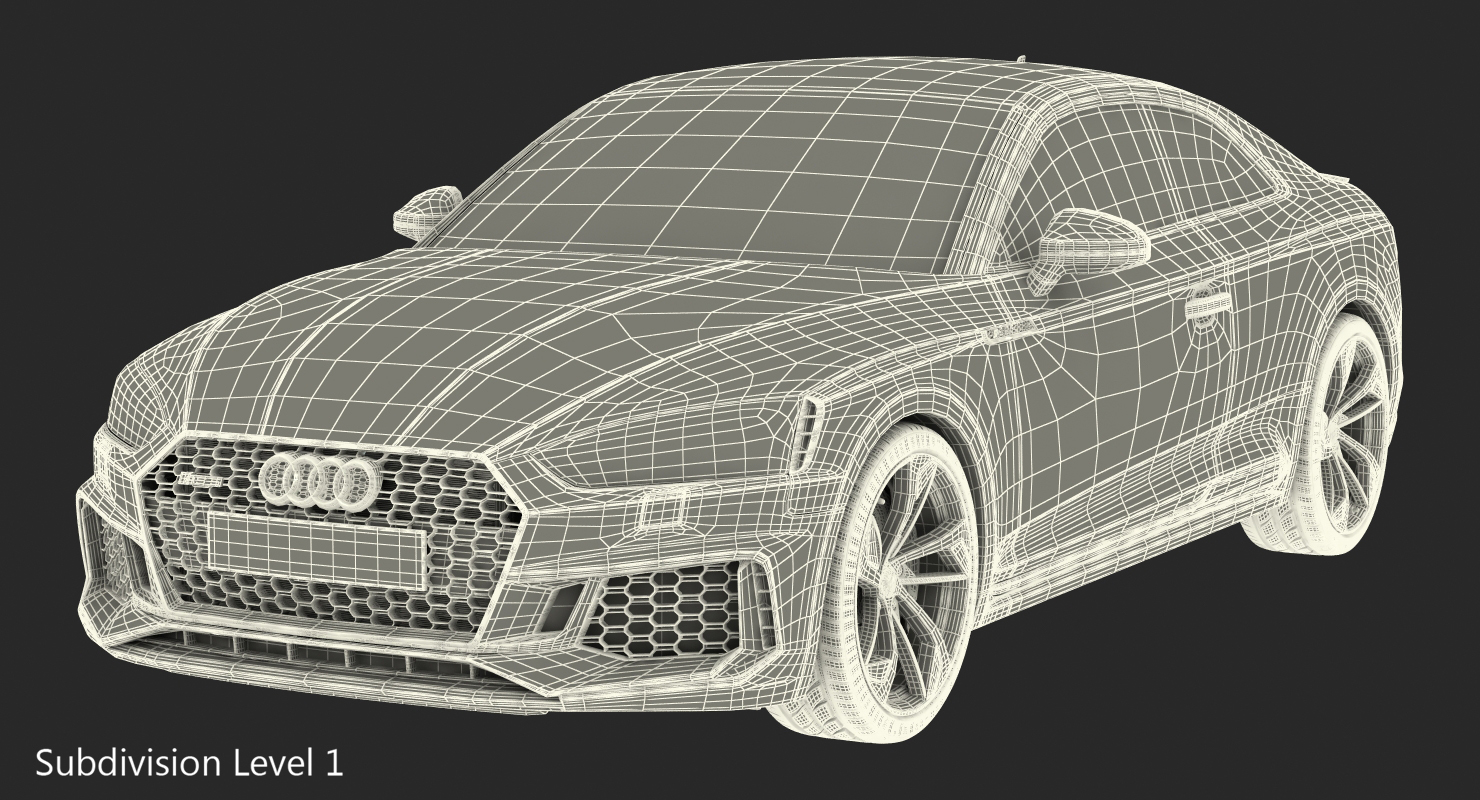Click the 'Subdivision Level 1' caption text
Screen dimensions: 1480x800
point(189,764)
